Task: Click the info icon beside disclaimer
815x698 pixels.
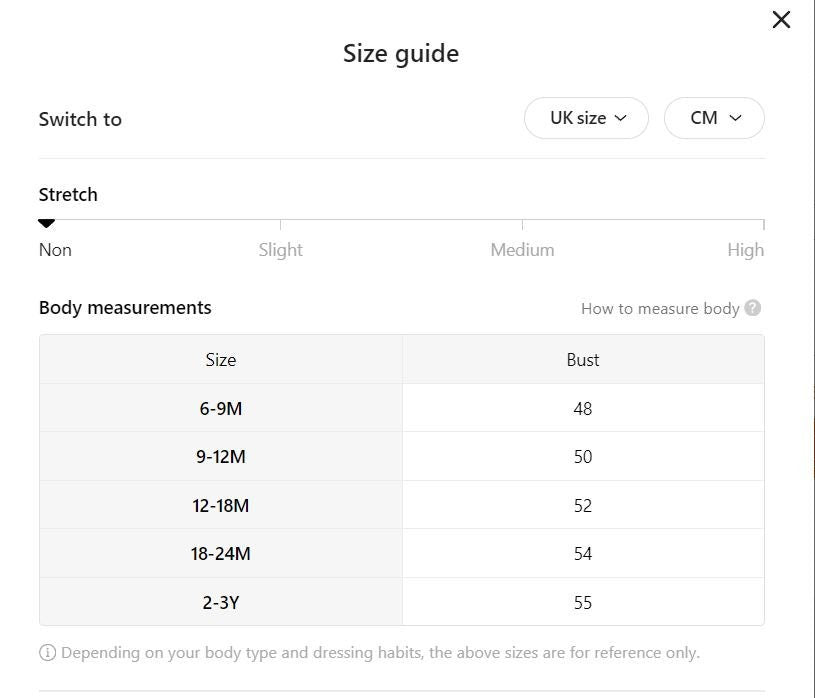Action: click(x=47, y=653)
